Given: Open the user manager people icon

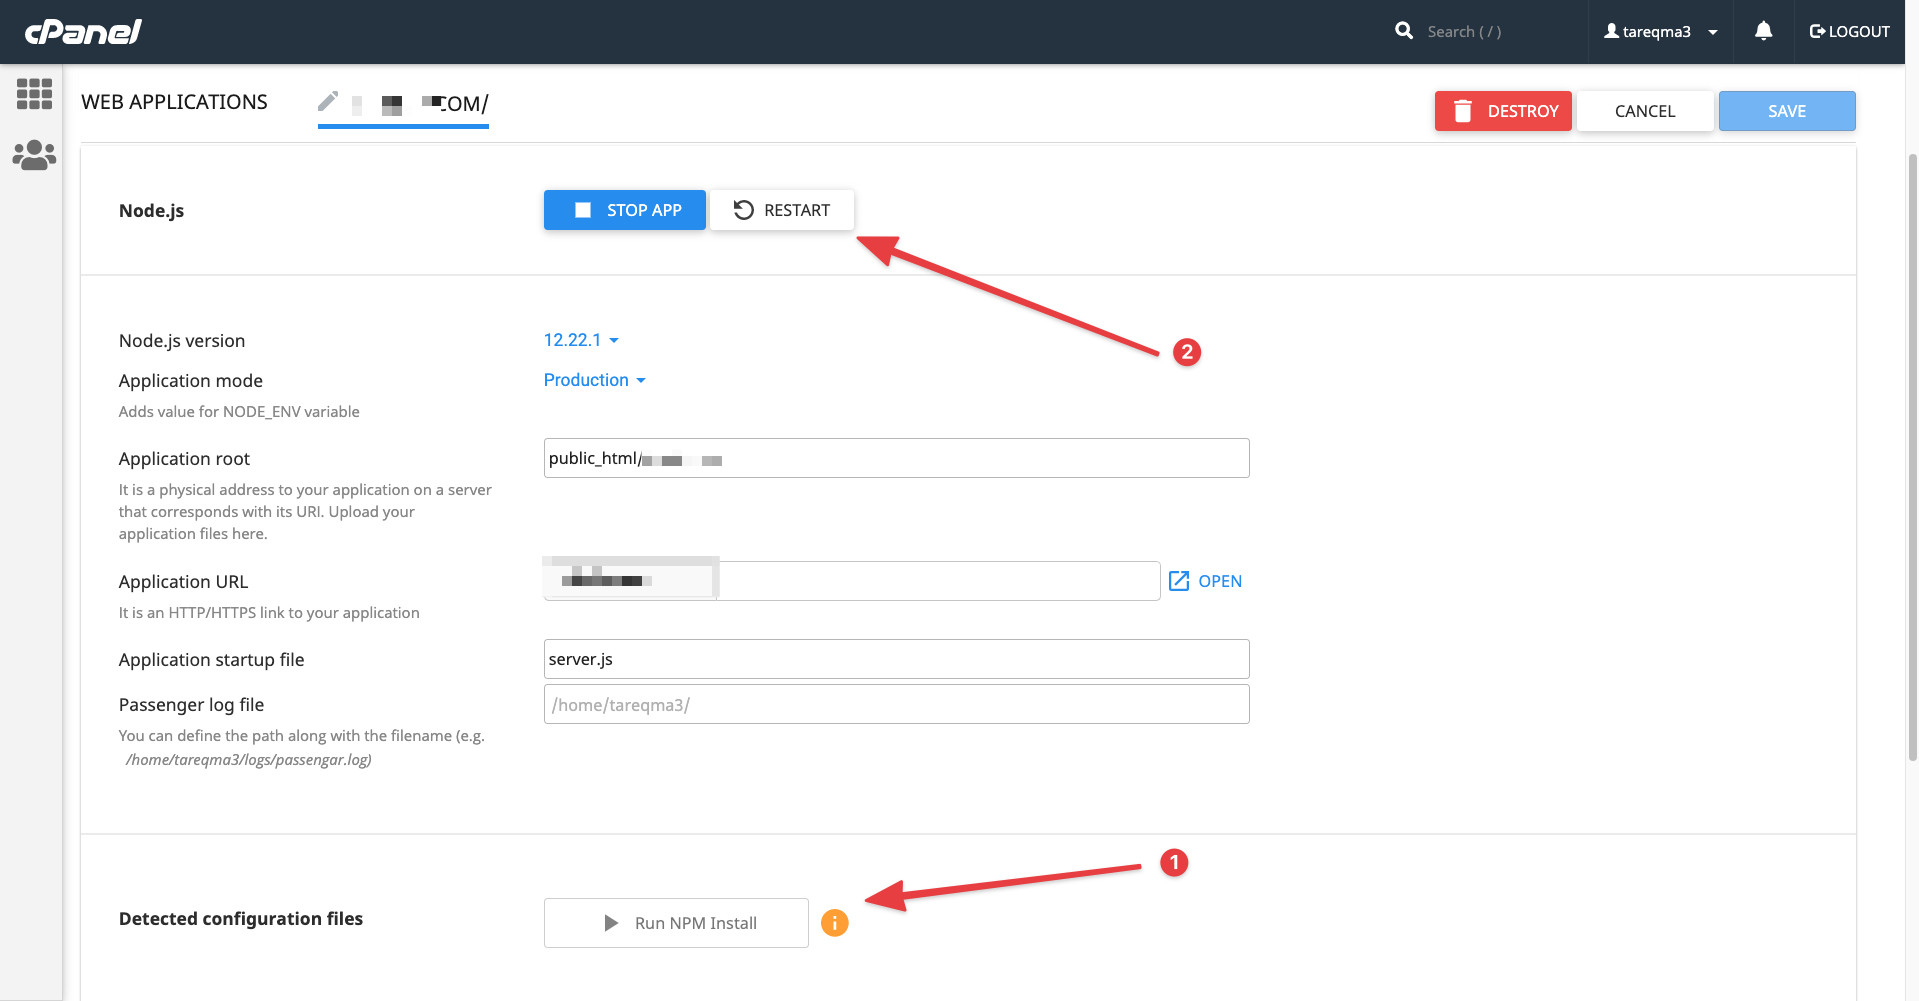Looking at the screenshot, I should pos(34,155).
